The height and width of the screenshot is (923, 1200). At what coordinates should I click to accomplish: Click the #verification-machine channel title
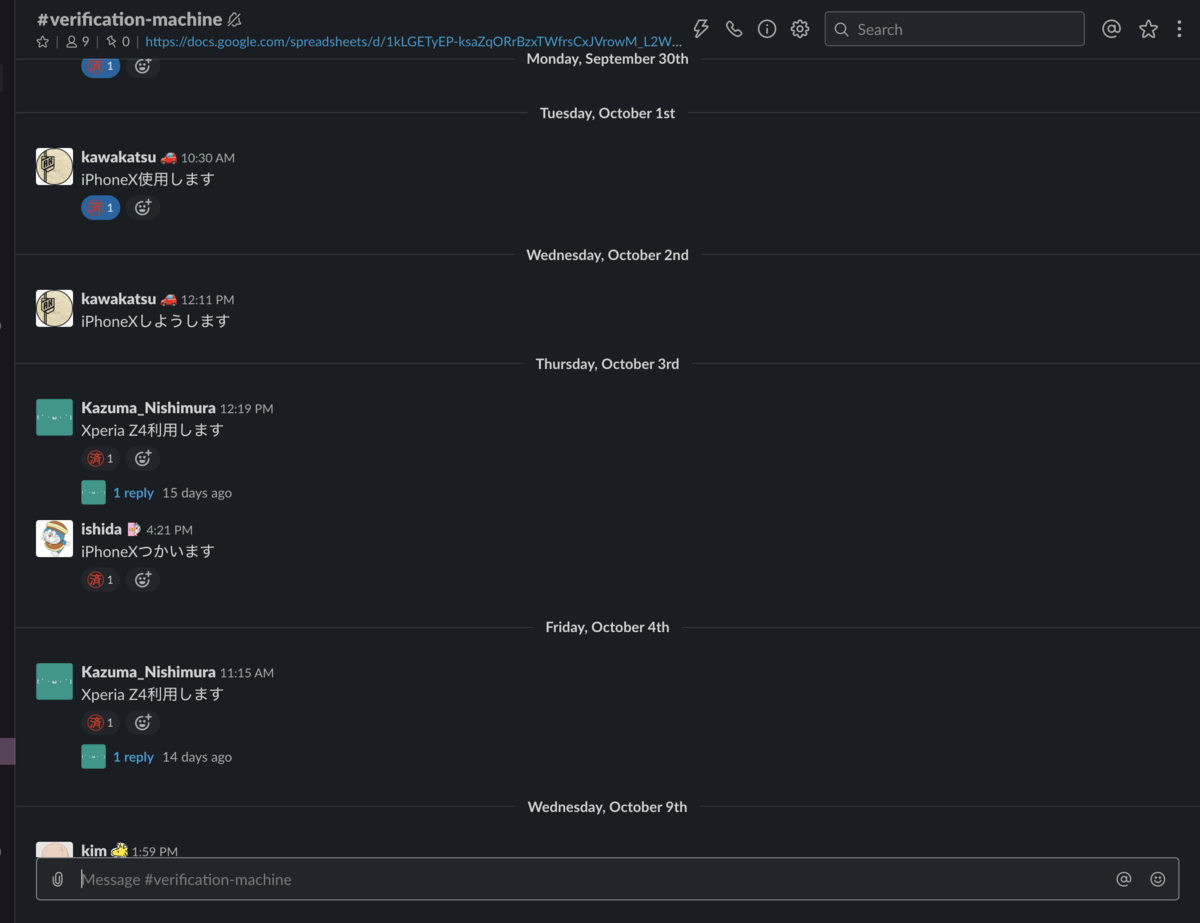(129, 19)
